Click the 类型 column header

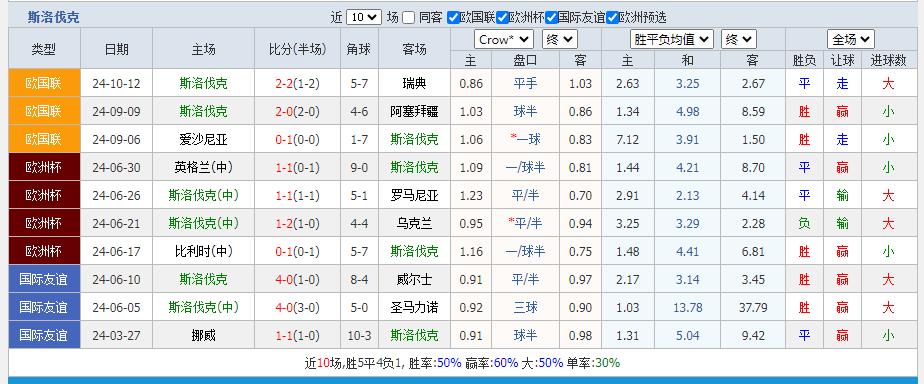tap(44, 49)
